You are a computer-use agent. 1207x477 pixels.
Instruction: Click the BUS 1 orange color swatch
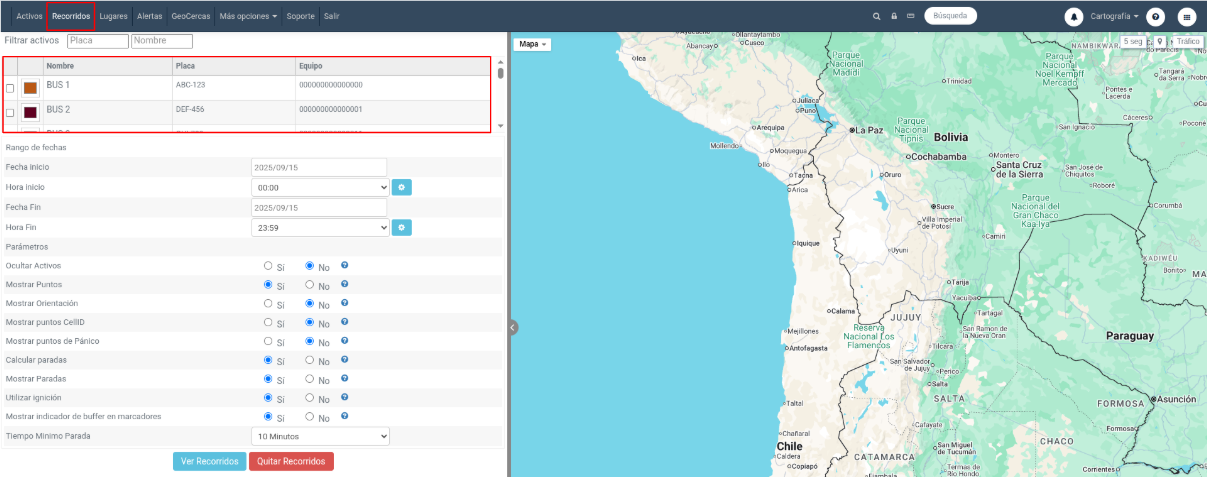(30, 89)
